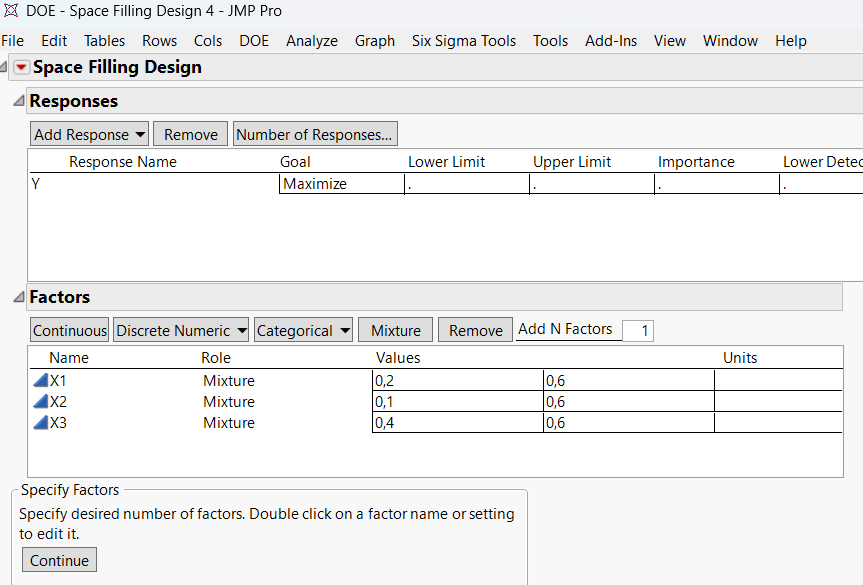The width and height of the screenshot is (863, 585).
Task: Open the Add-Ins menu
Action: 610,41
